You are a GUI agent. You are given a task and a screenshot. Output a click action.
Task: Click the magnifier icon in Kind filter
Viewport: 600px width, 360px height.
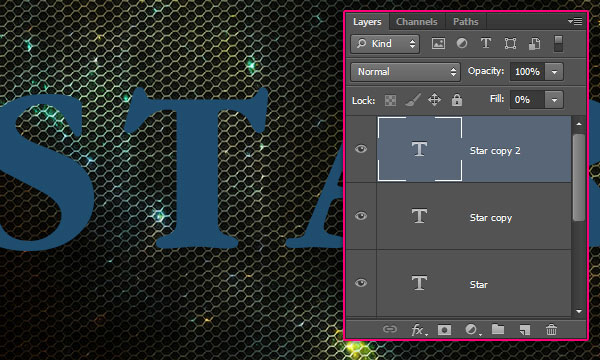tap(362, 43)
